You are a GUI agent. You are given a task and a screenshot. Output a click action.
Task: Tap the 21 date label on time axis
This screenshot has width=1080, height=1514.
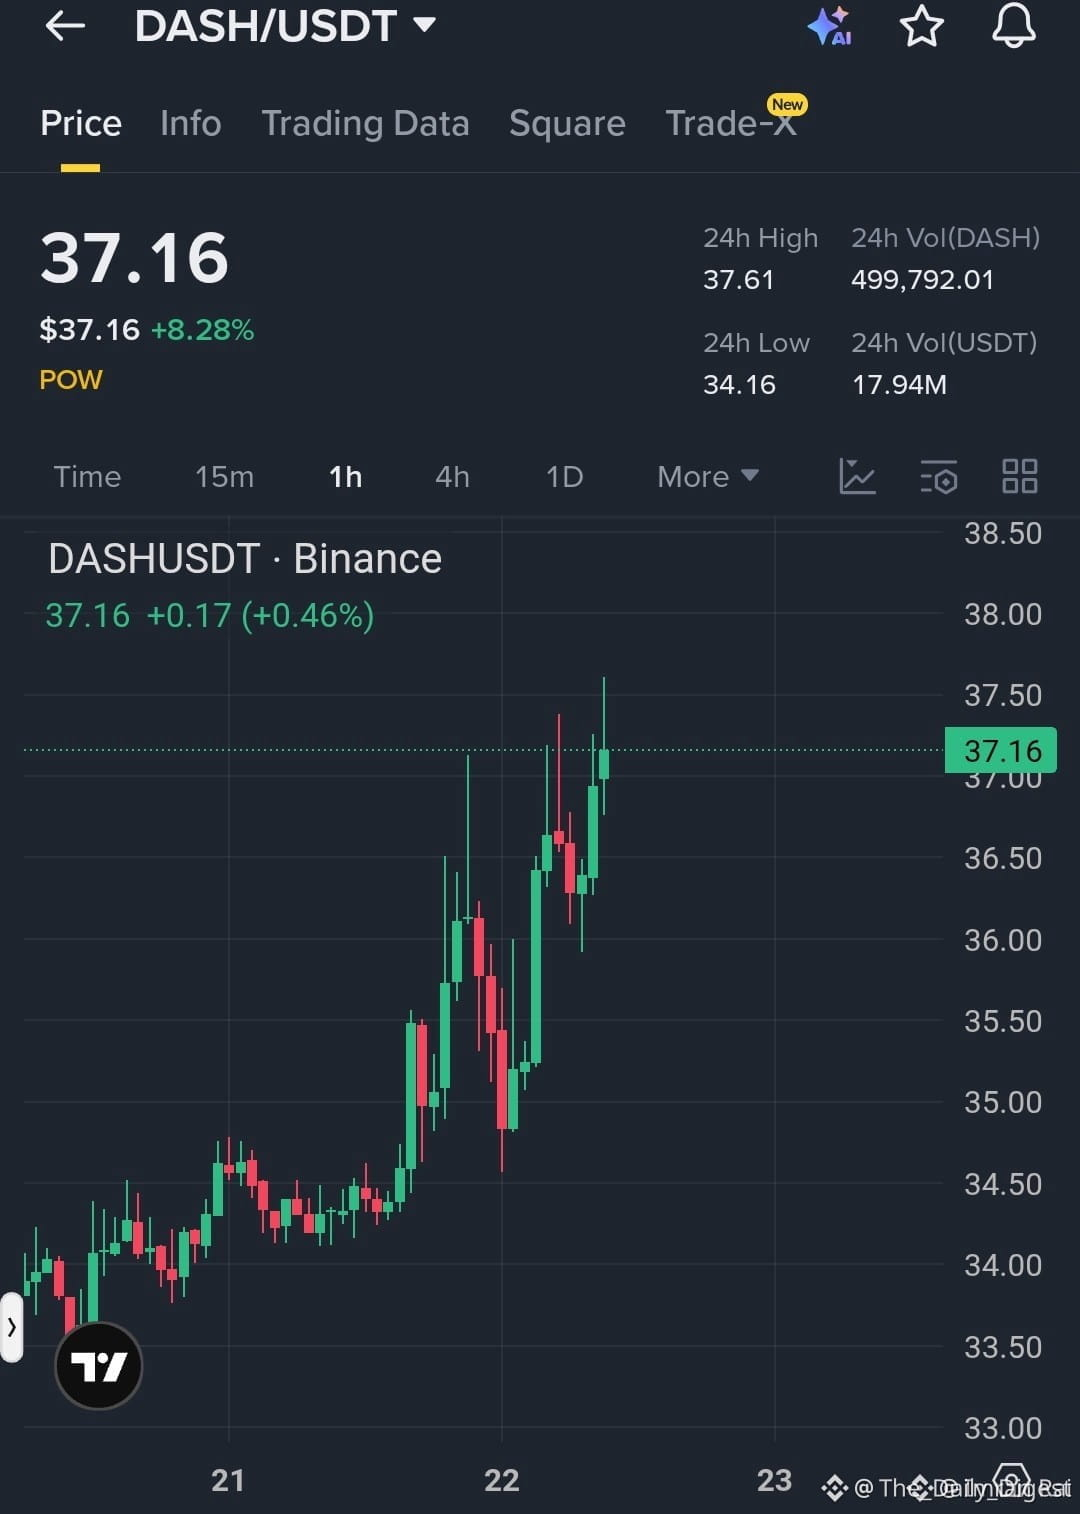click(x=228, y=1481)
